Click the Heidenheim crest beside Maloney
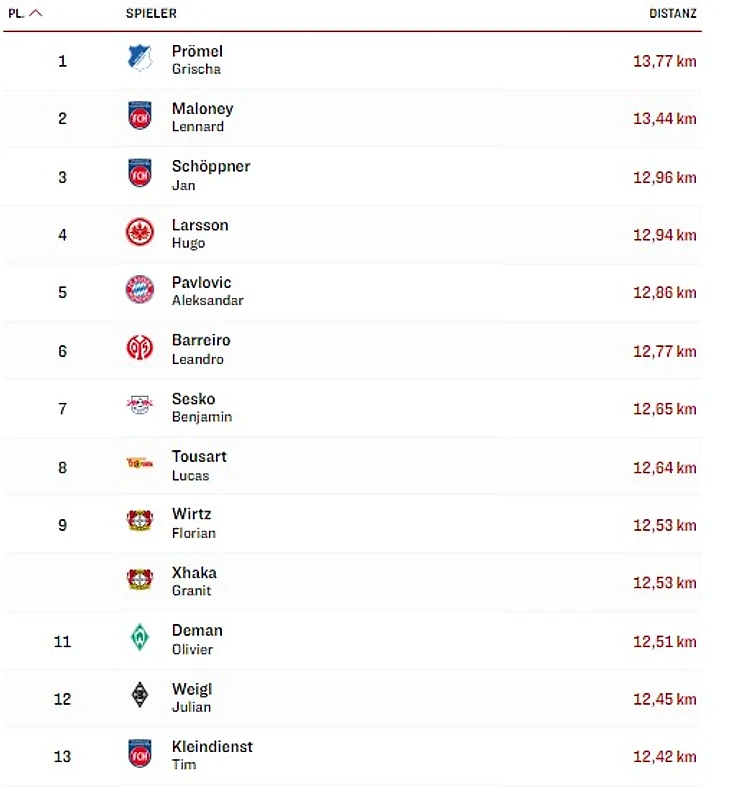The image size is (730, 787). (140, 117)
